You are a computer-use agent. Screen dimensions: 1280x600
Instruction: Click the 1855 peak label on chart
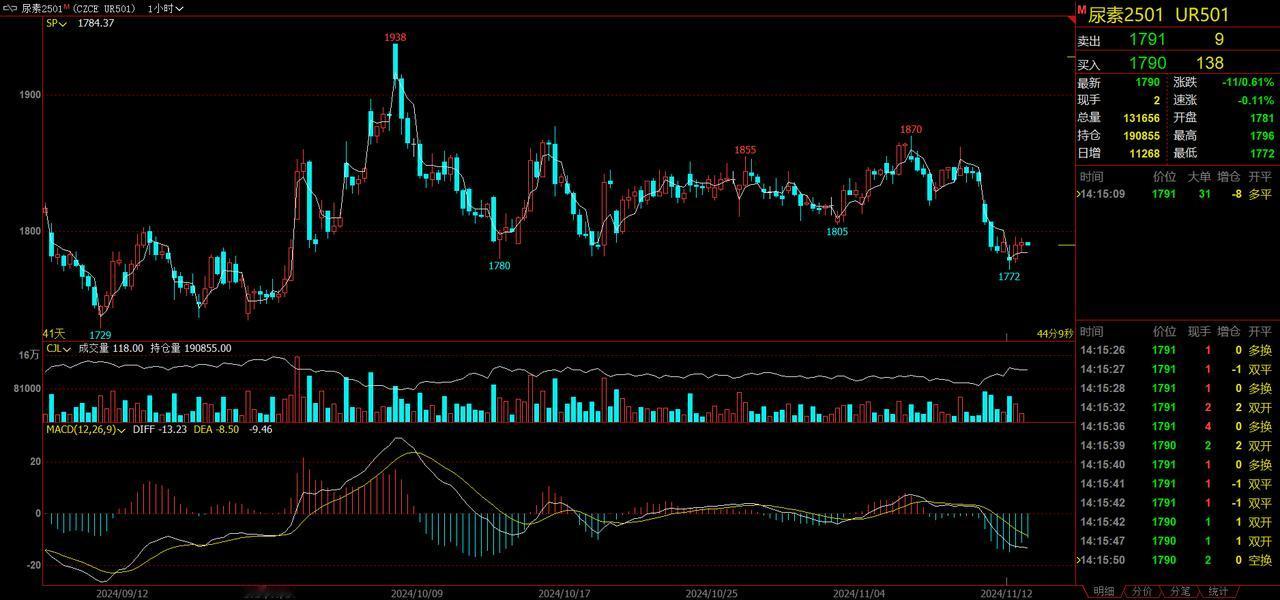coord(745,150)
